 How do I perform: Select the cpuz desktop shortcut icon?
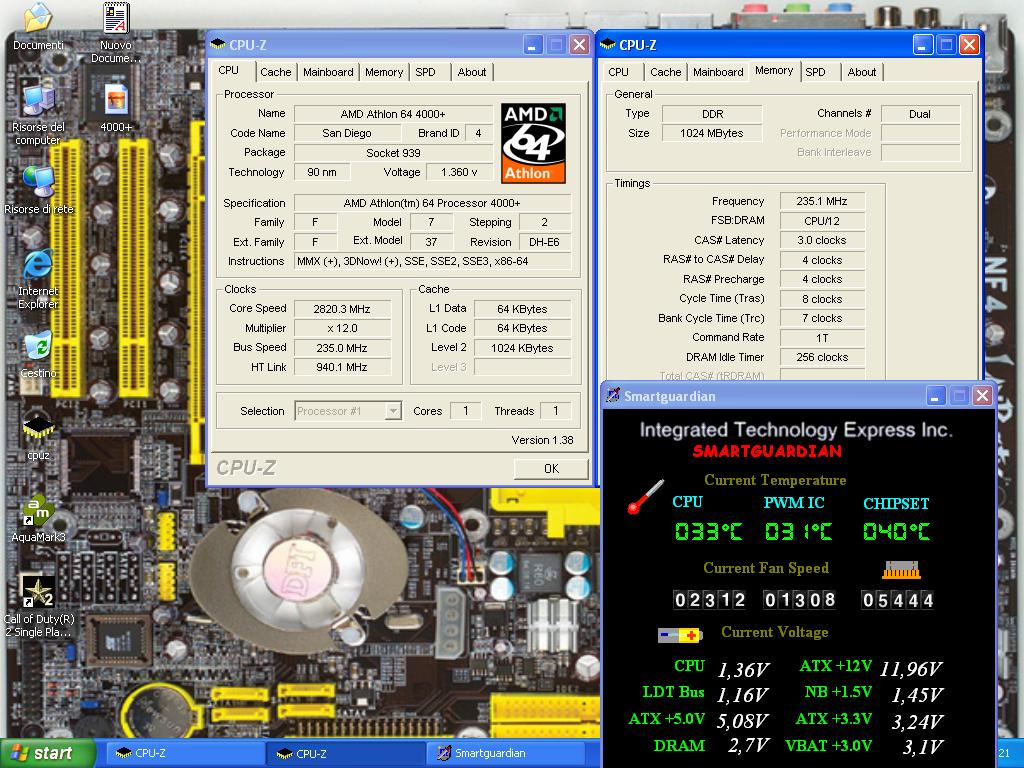pyautogui.click(x=38, y=429)
